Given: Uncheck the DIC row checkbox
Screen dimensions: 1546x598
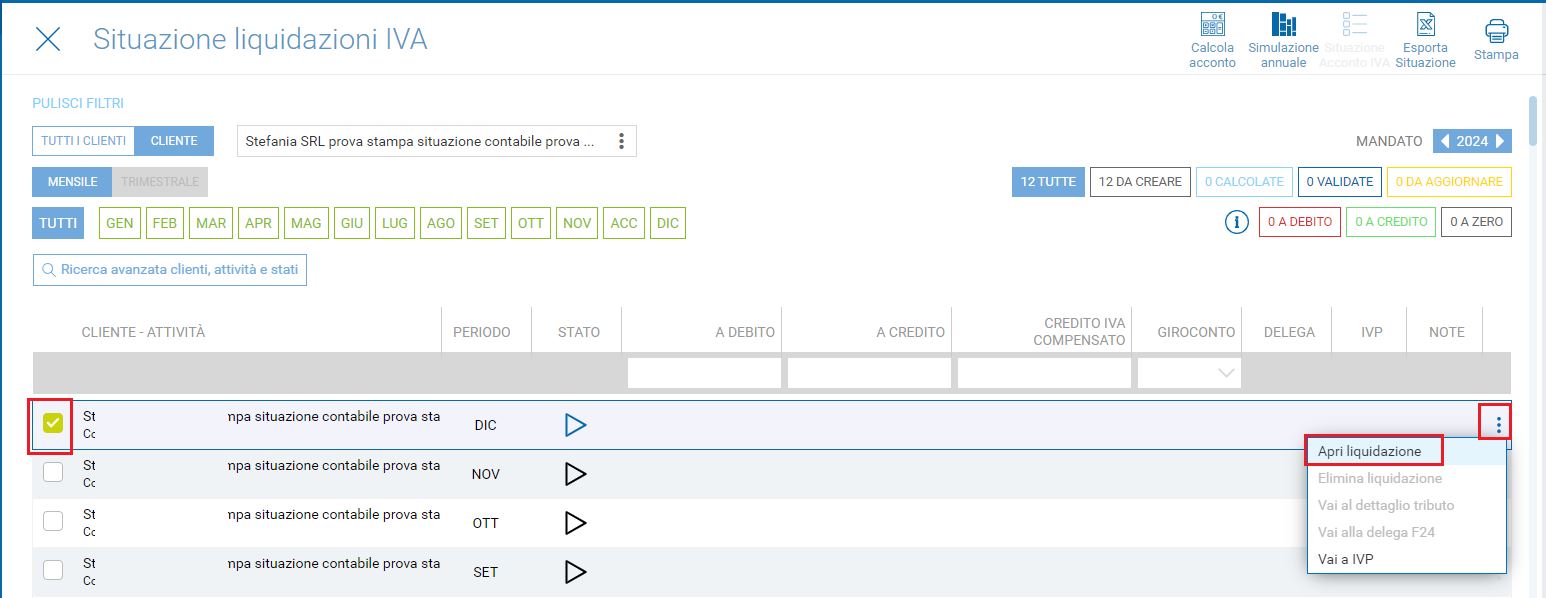Looking at the screenshot, I should pyautogui.click(x=53, y=424).
